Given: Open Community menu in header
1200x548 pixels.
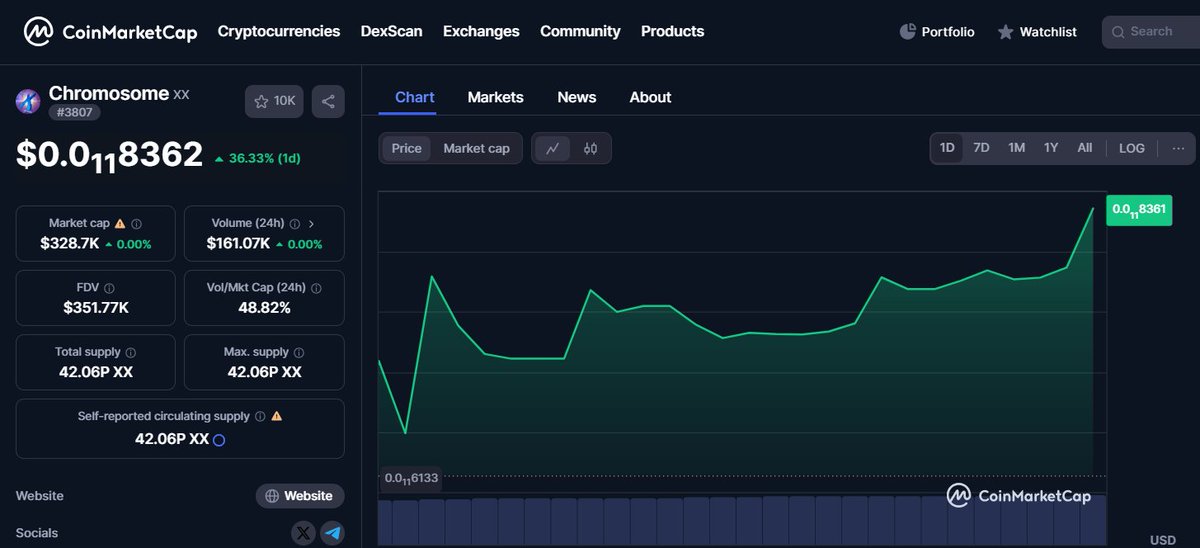Looking at the screenshot, I should (x=580, y=32).
